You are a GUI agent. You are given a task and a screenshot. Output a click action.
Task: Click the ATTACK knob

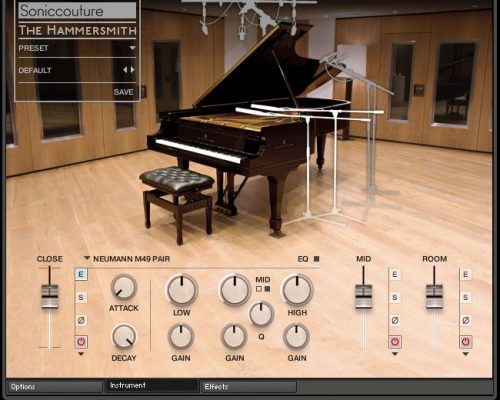point(124,287)
